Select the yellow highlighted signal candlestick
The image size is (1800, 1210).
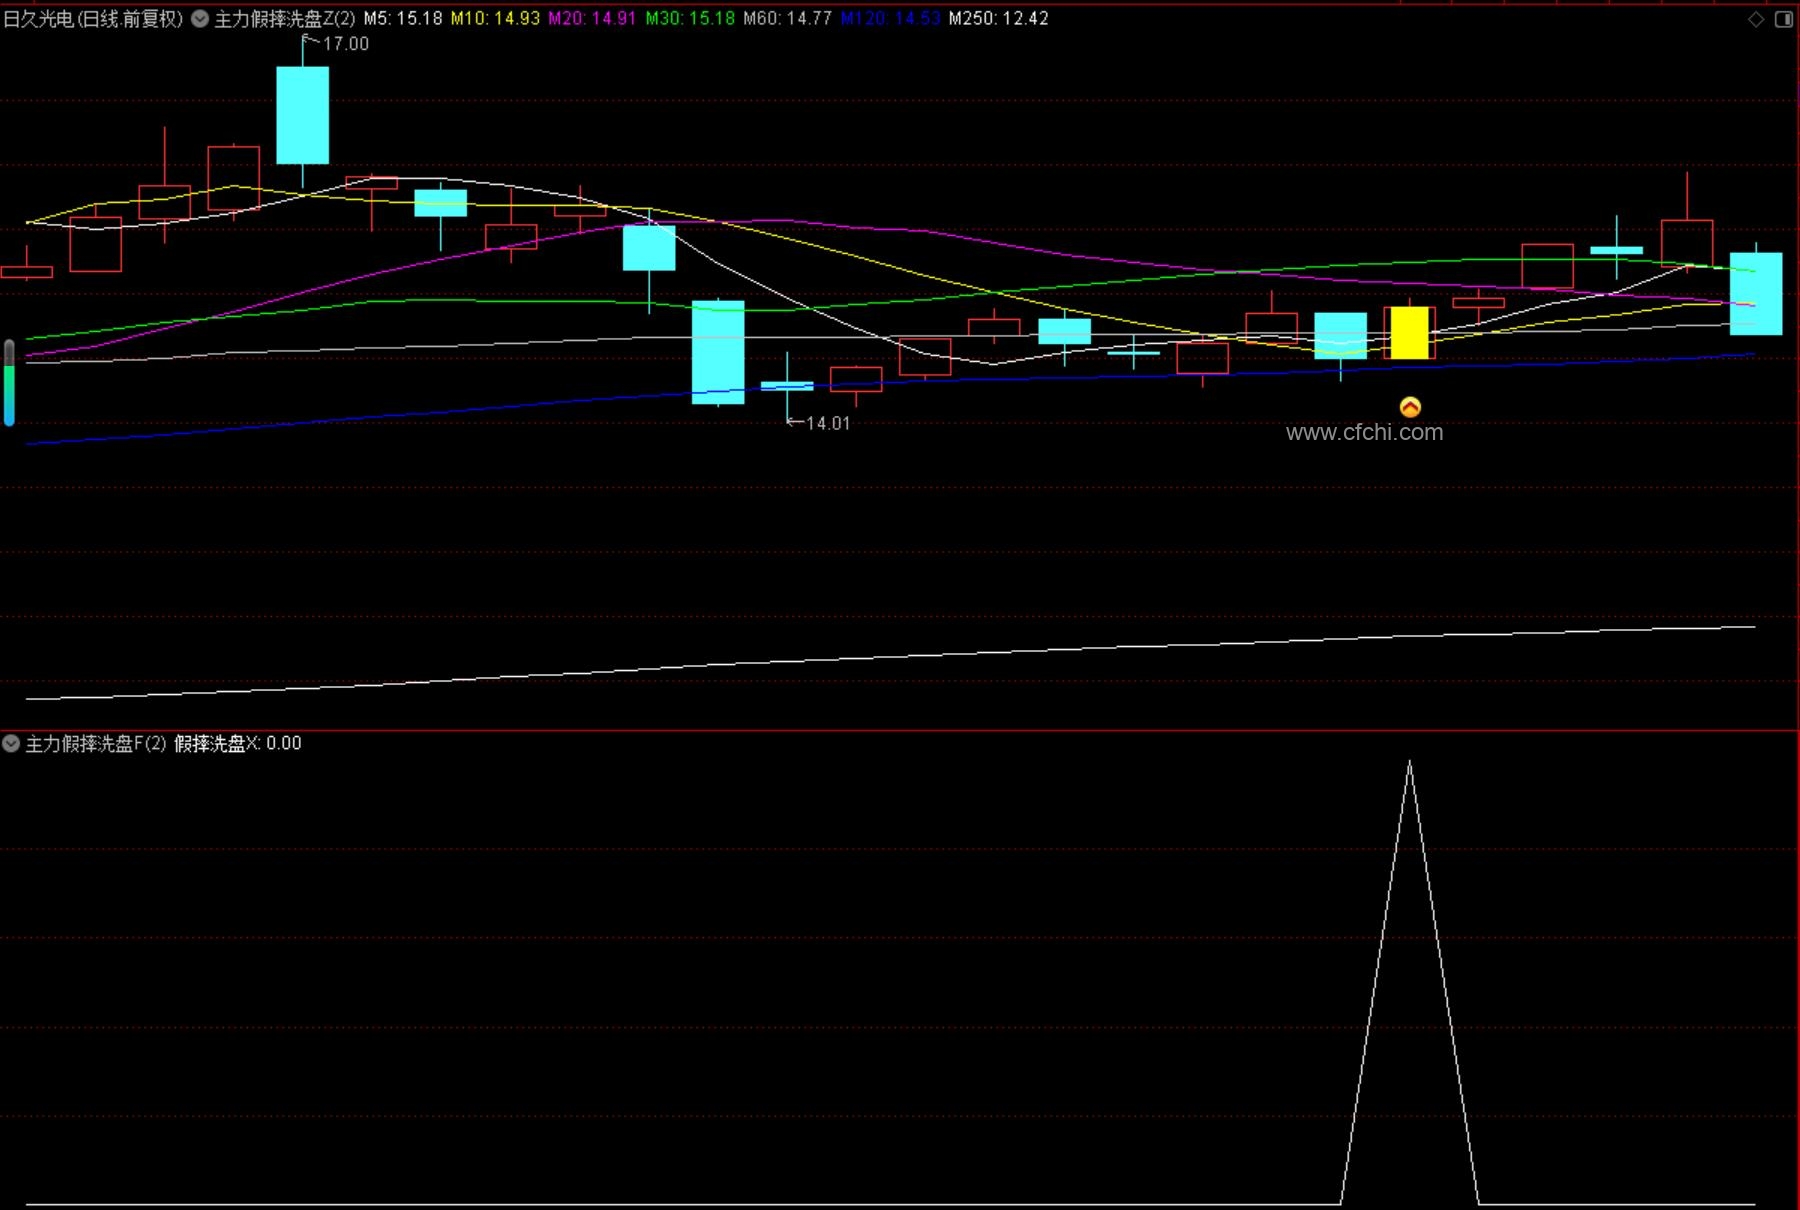tap(1410, 333)
